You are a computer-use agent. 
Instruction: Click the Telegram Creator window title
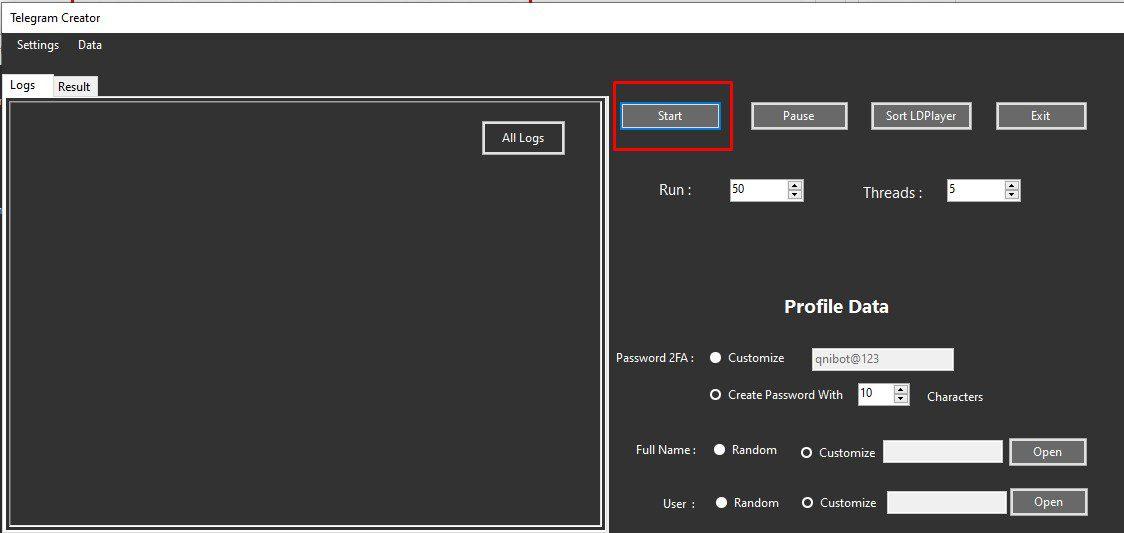55,18
